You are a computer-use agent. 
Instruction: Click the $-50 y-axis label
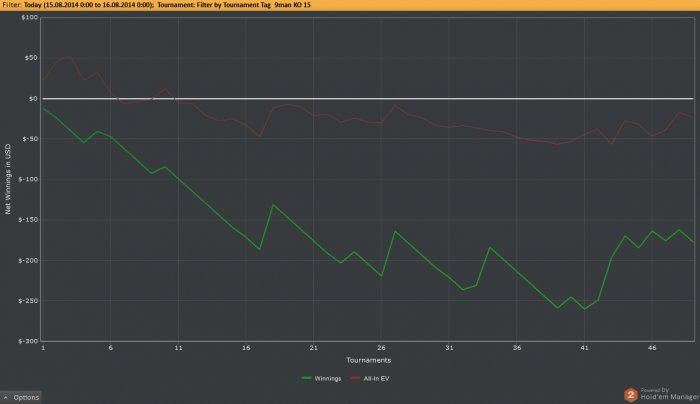coord(31,139)
